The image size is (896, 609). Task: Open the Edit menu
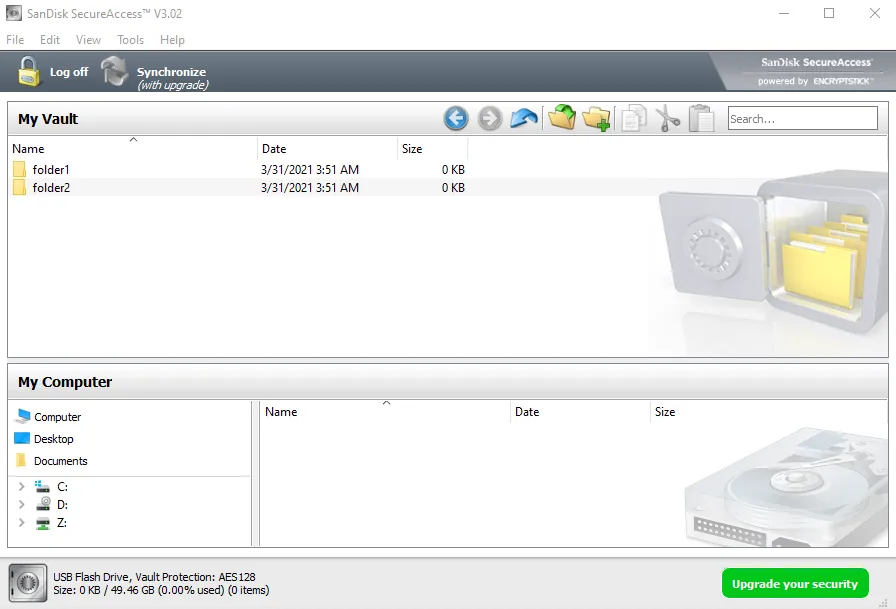coord(50,39)
